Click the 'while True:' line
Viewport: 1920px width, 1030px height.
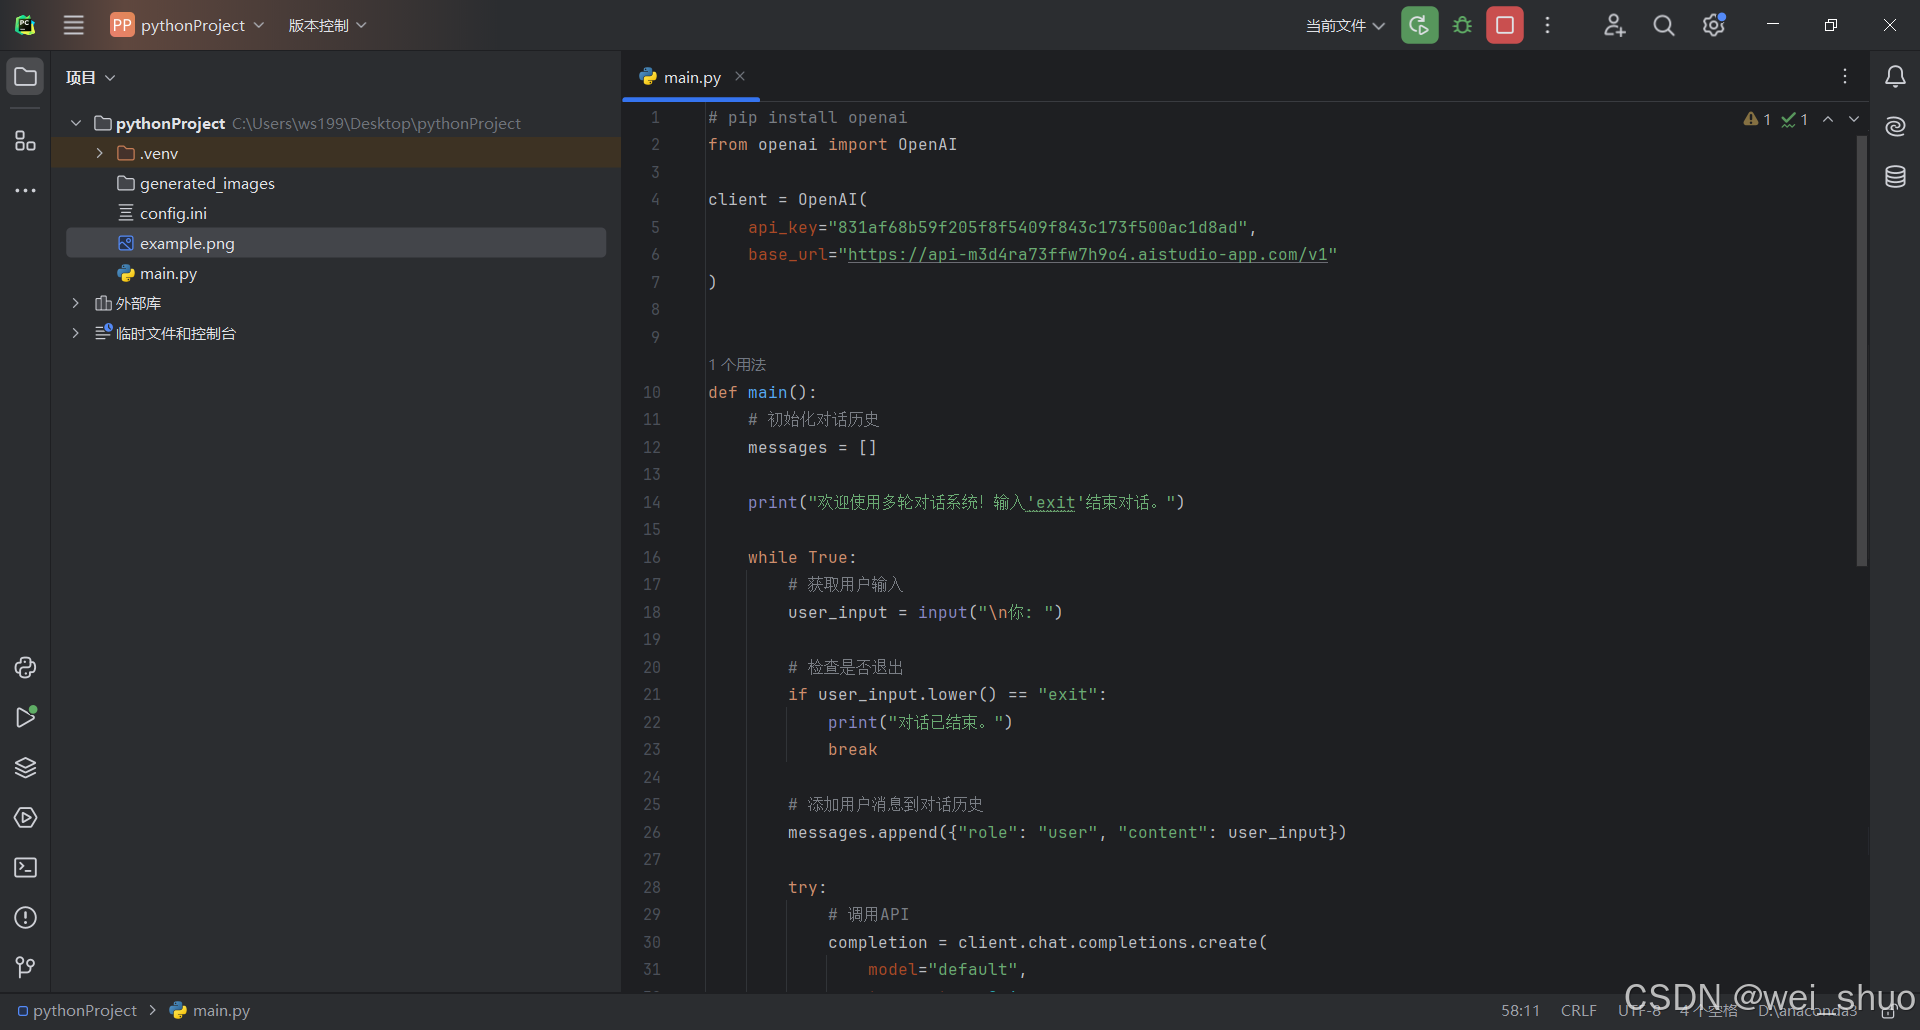coord(802,558)
